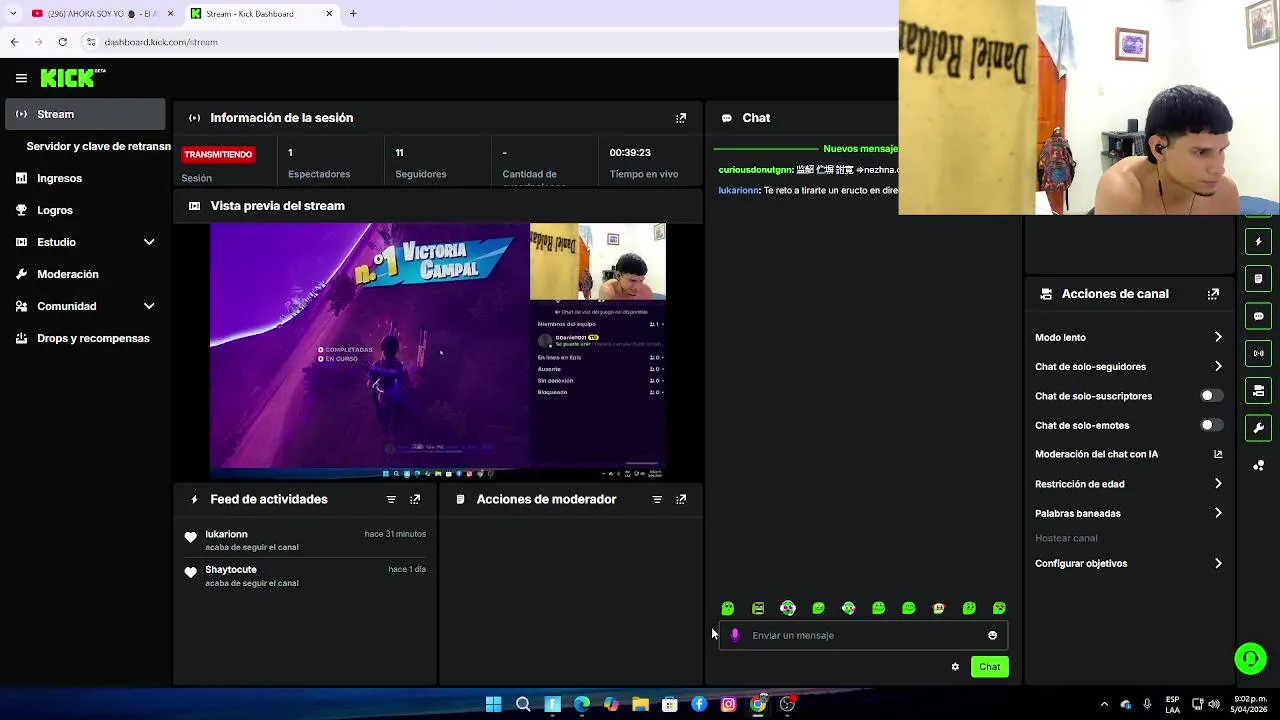Click the volume icon in system tray
1280x720 pixels.
tap(1215, 704)
